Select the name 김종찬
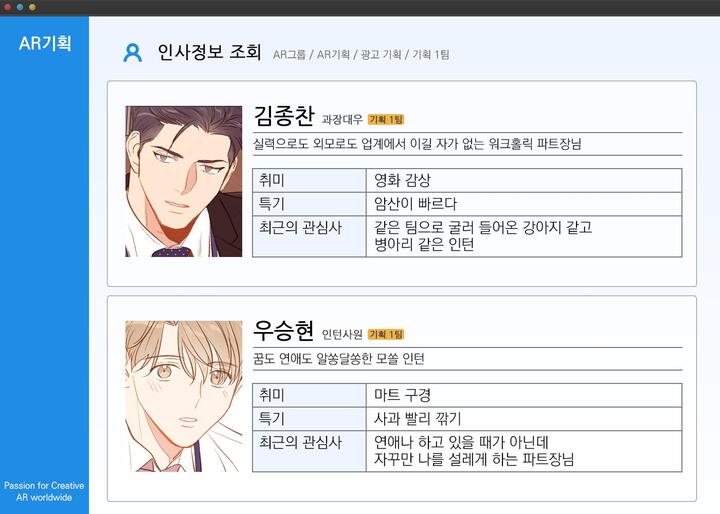Viewport: 720px width, 514px height. point(284,115)
